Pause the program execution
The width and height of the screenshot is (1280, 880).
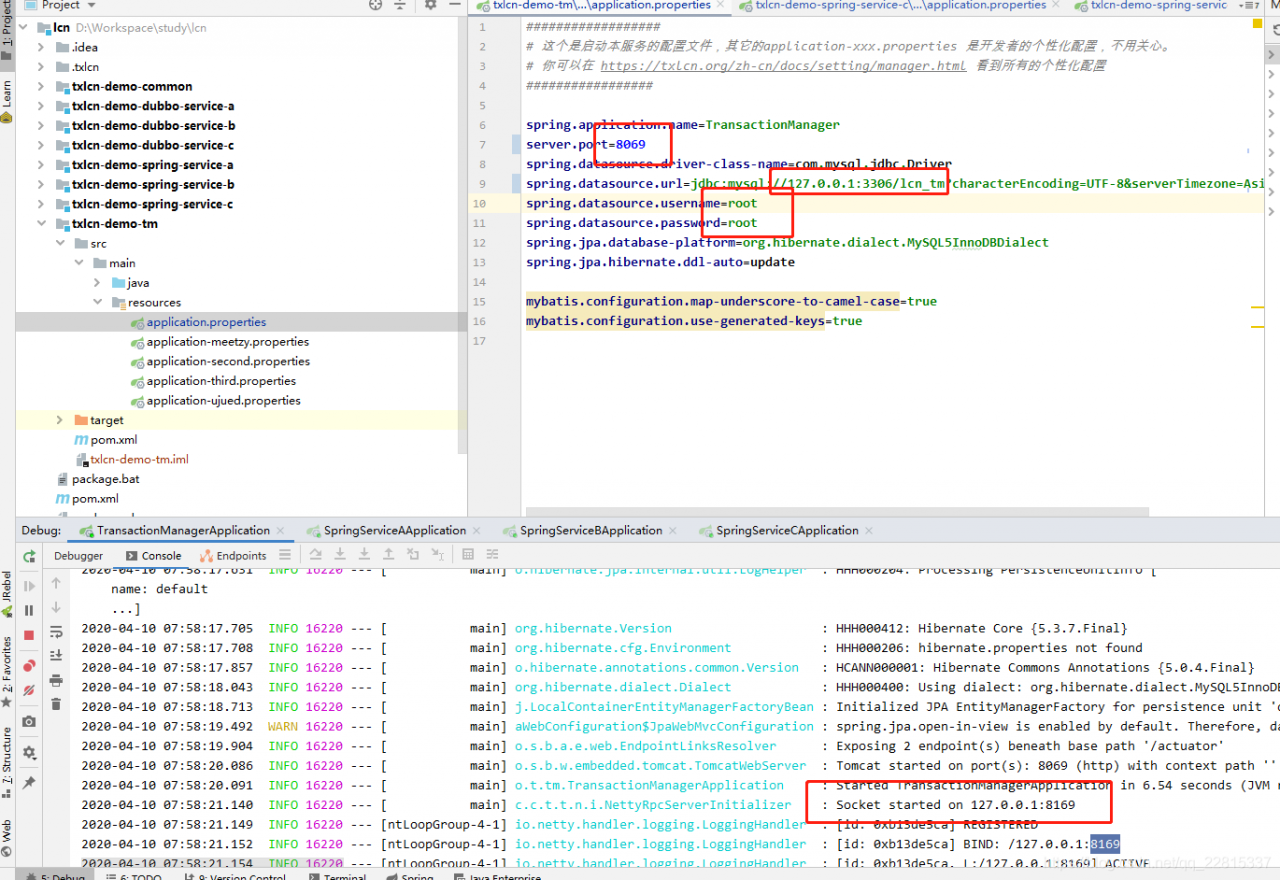point(29,610)
